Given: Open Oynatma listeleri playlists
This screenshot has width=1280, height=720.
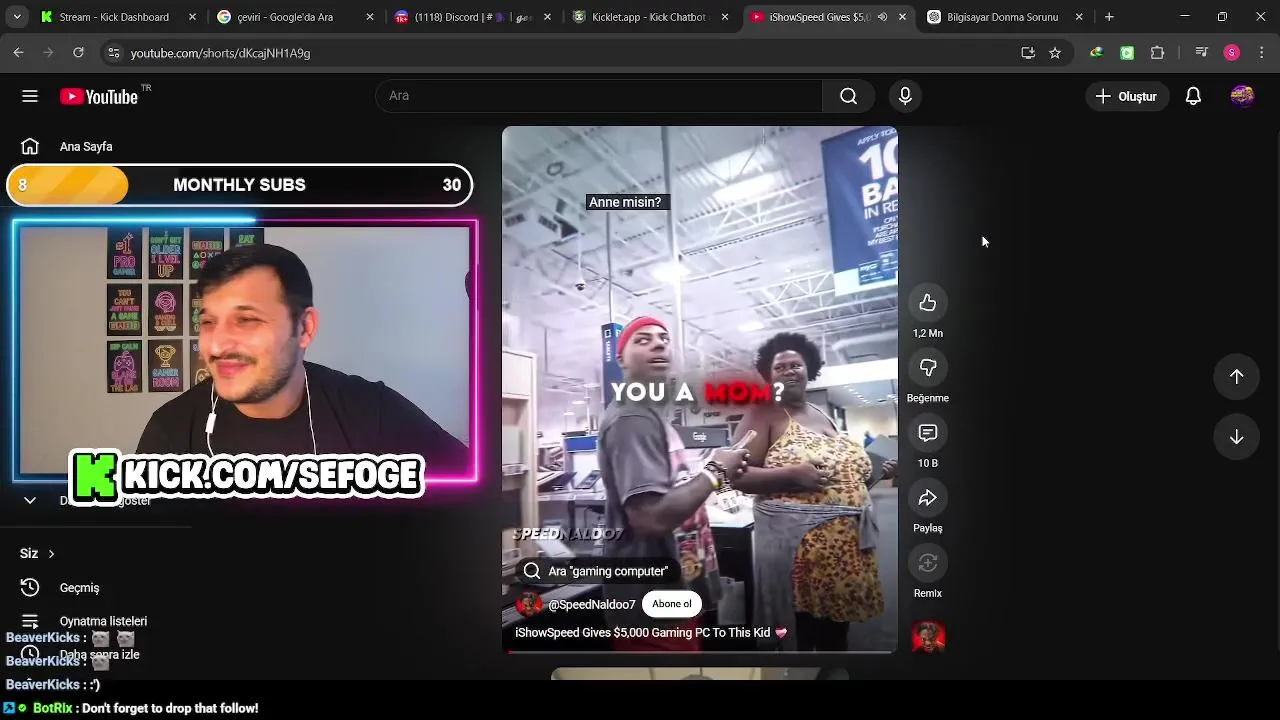Looking at the screenshot, I should pyautogui.click(x=103, y=621).
